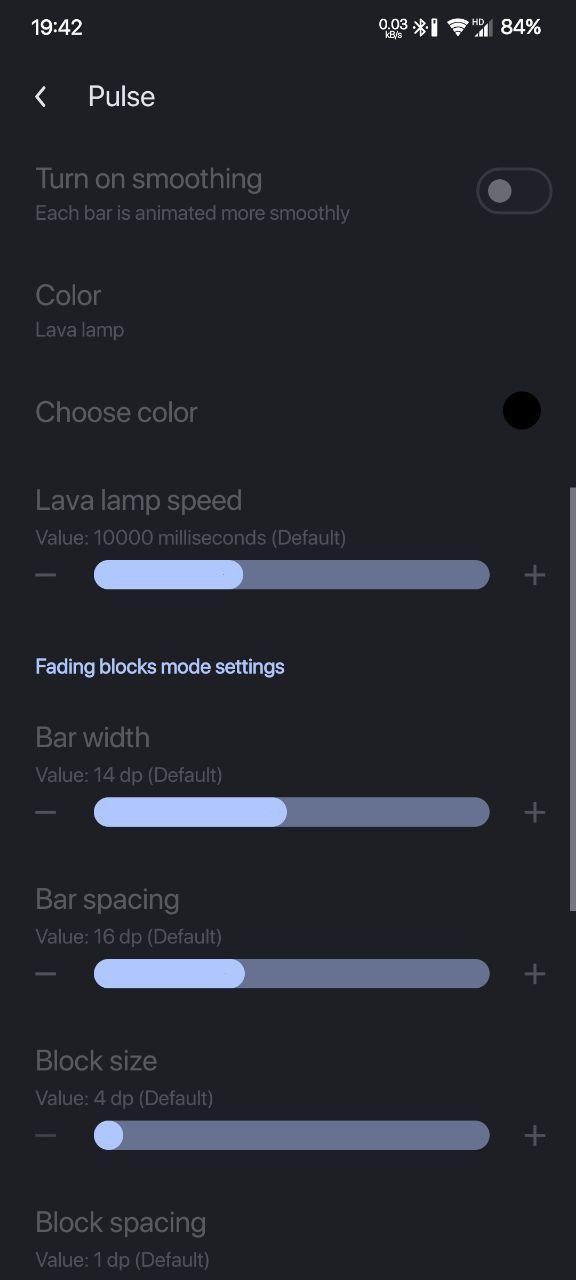Tap the black Choose color swatch
The image size is (576, 1280).
tap(521, 410)
